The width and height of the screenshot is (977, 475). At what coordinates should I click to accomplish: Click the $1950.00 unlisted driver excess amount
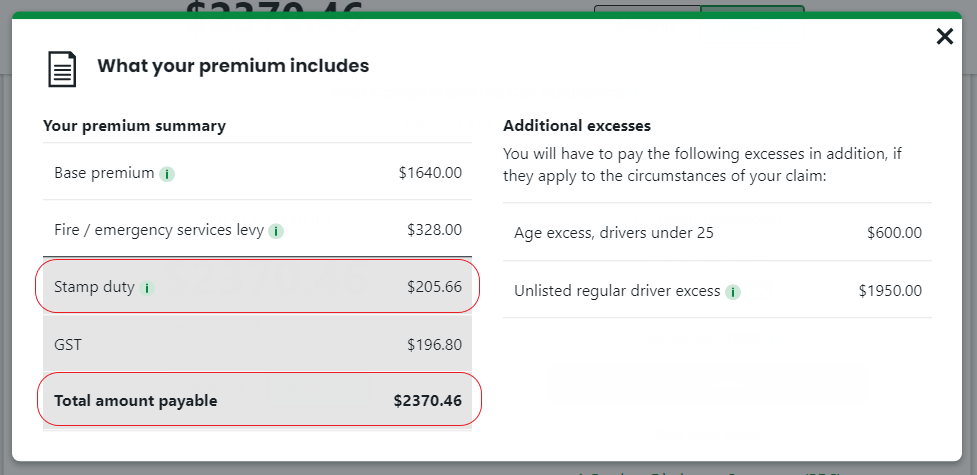click(x=890, y=291)
